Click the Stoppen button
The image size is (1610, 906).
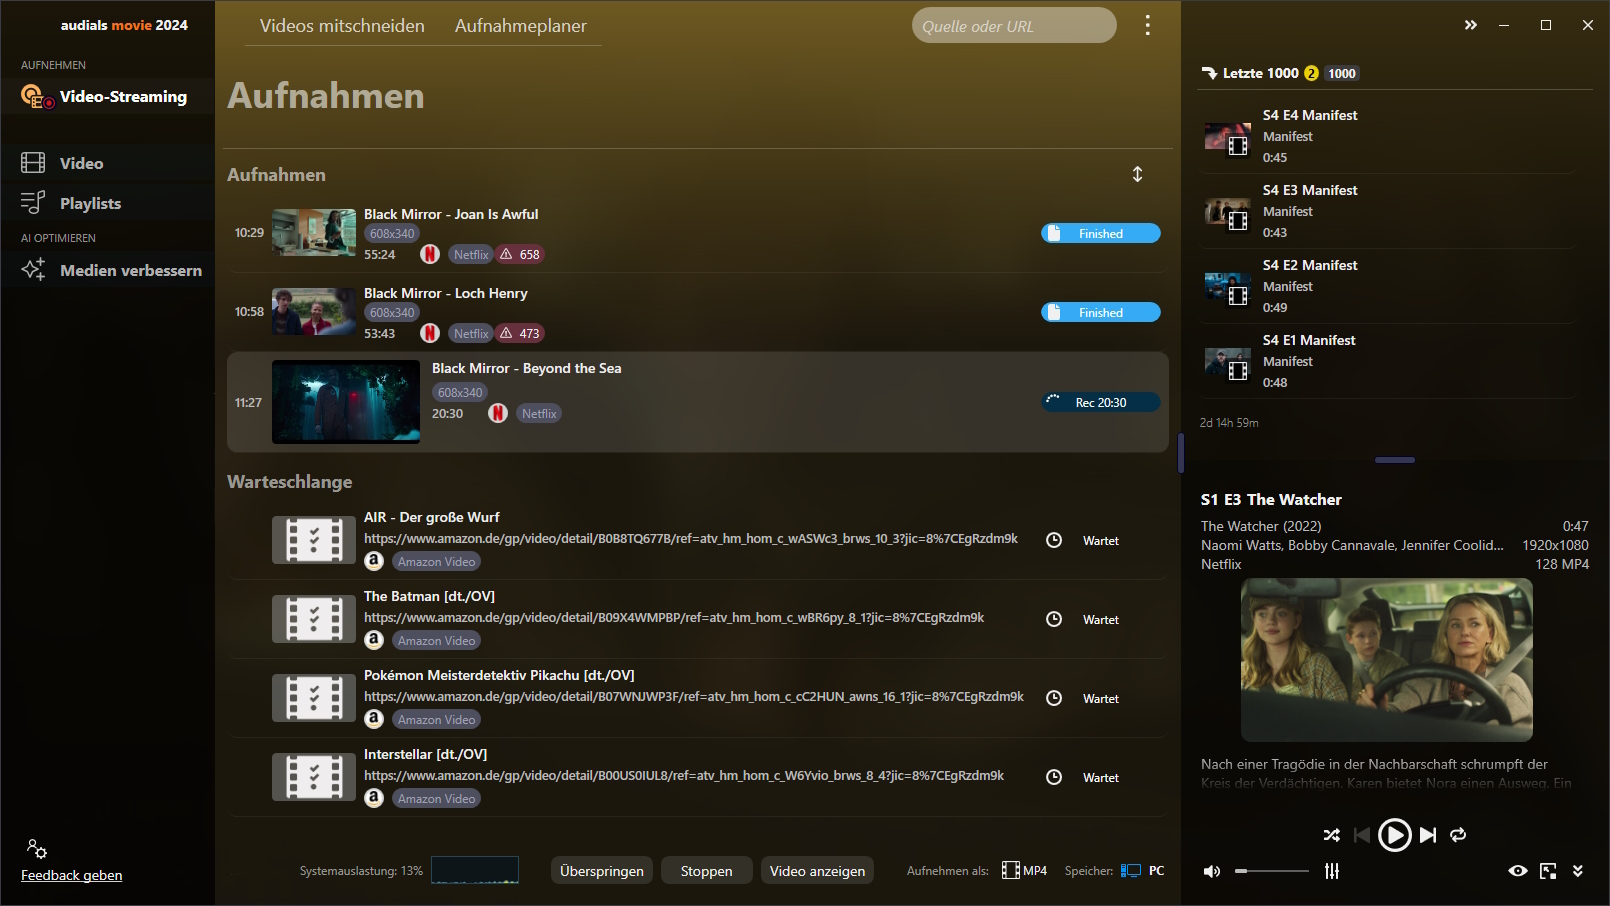coord(707,871)
